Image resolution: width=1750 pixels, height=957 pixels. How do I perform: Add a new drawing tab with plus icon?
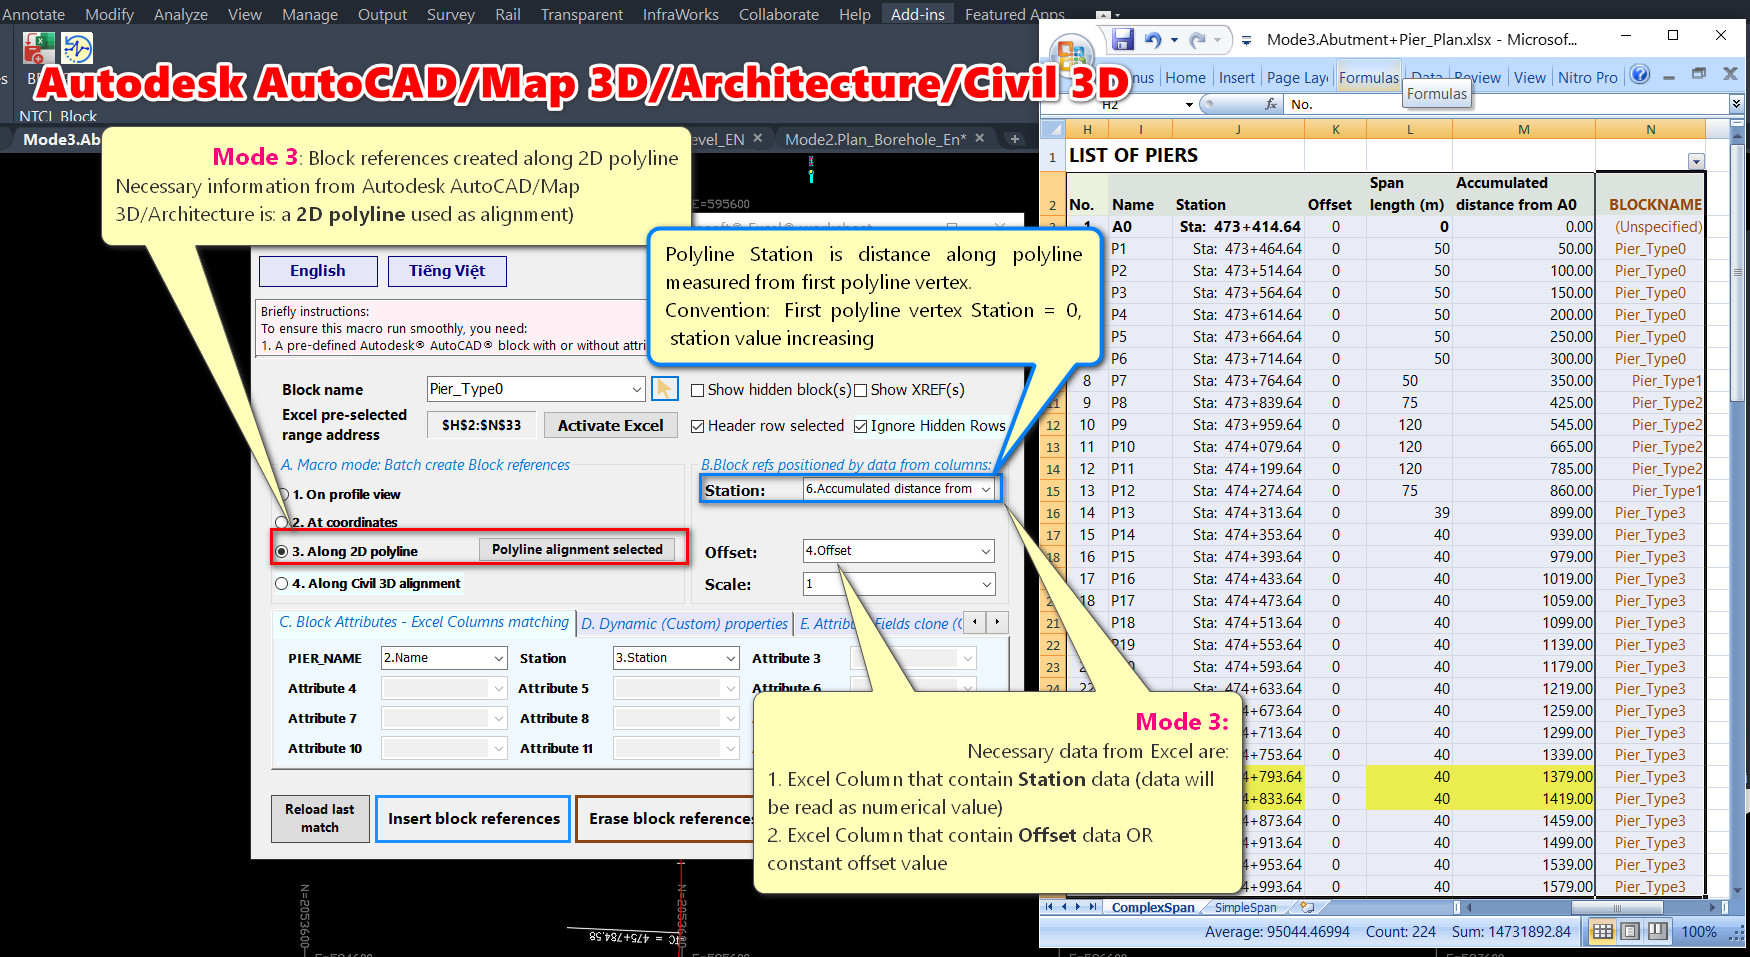tap(1015, 139)
